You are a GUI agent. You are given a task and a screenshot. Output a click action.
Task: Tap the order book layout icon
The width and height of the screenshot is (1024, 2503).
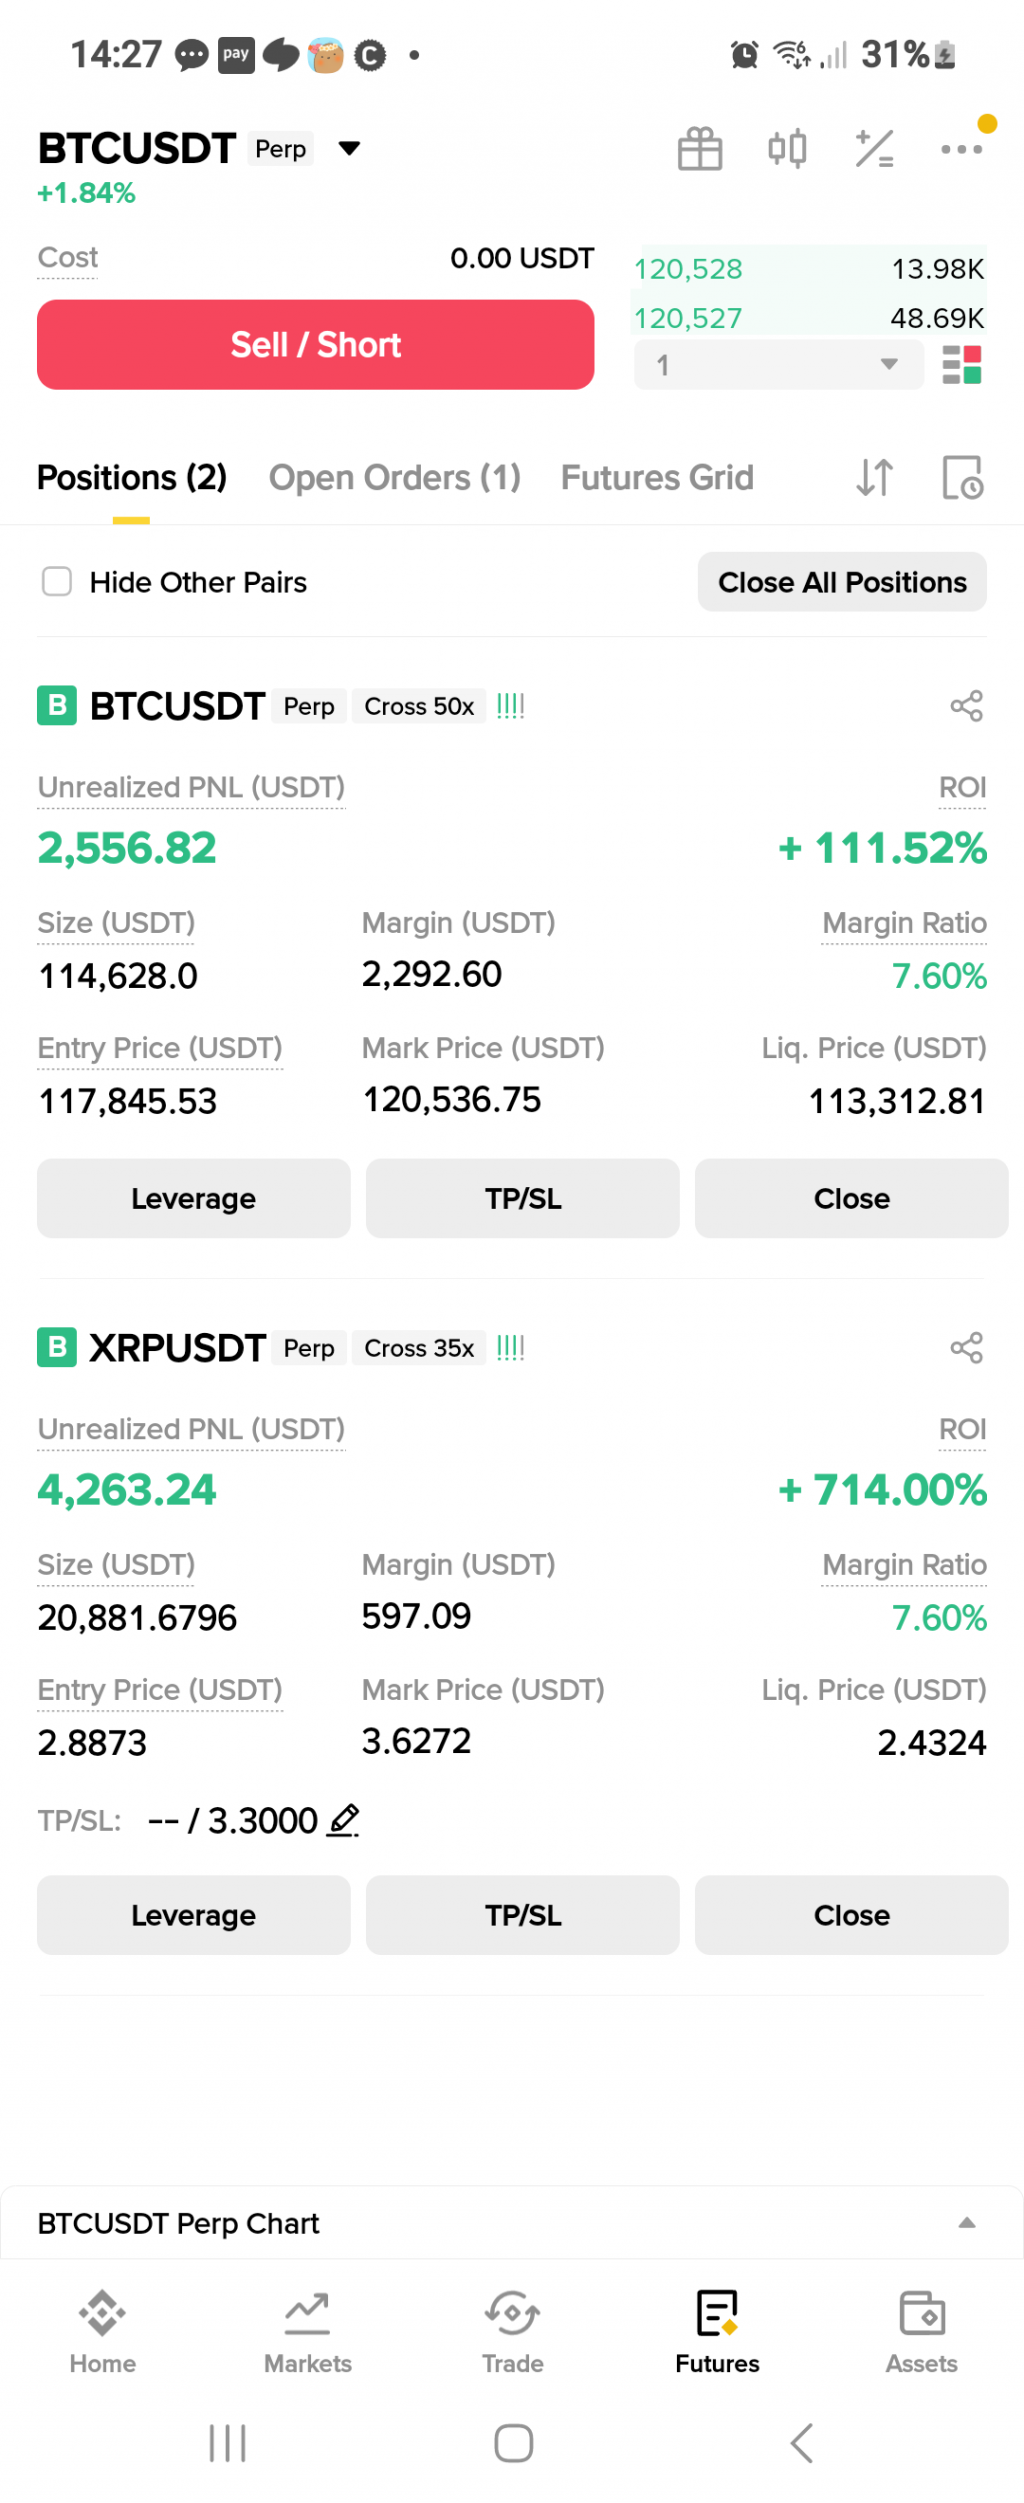coord(961,365)
